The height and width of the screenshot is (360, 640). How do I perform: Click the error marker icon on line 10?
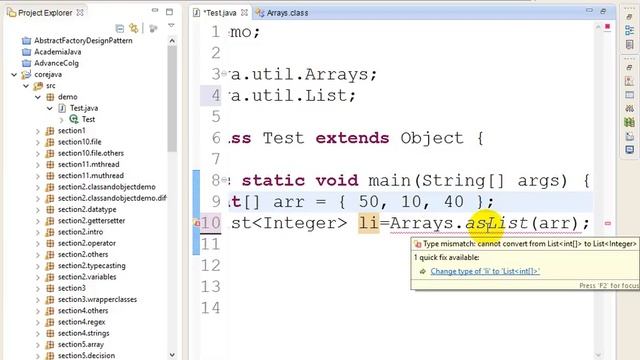196,223
